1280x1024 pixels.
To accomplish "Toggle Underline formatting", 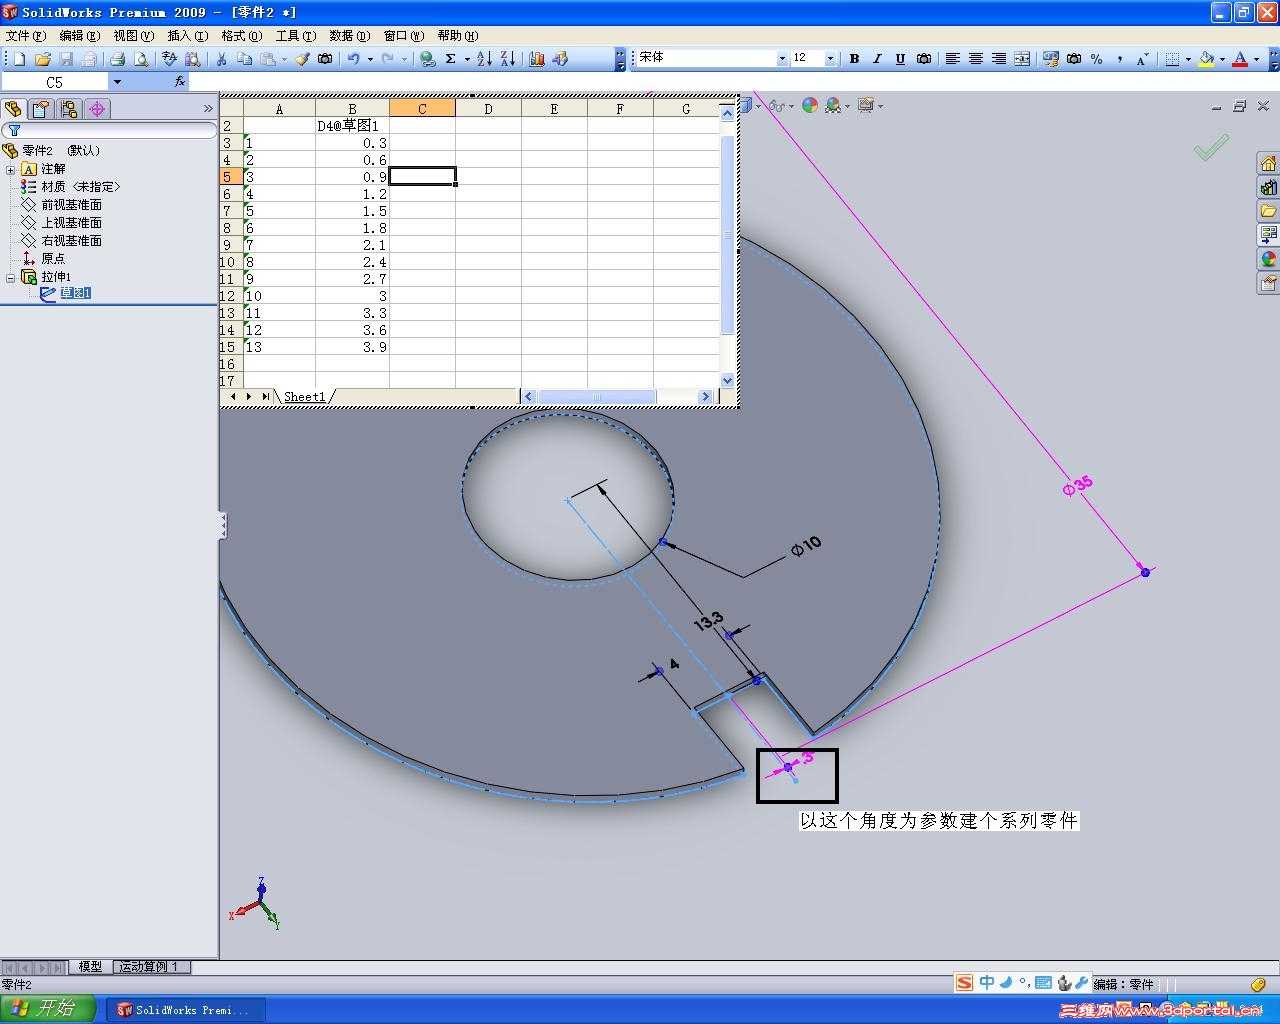I will (x=900, y=59).
